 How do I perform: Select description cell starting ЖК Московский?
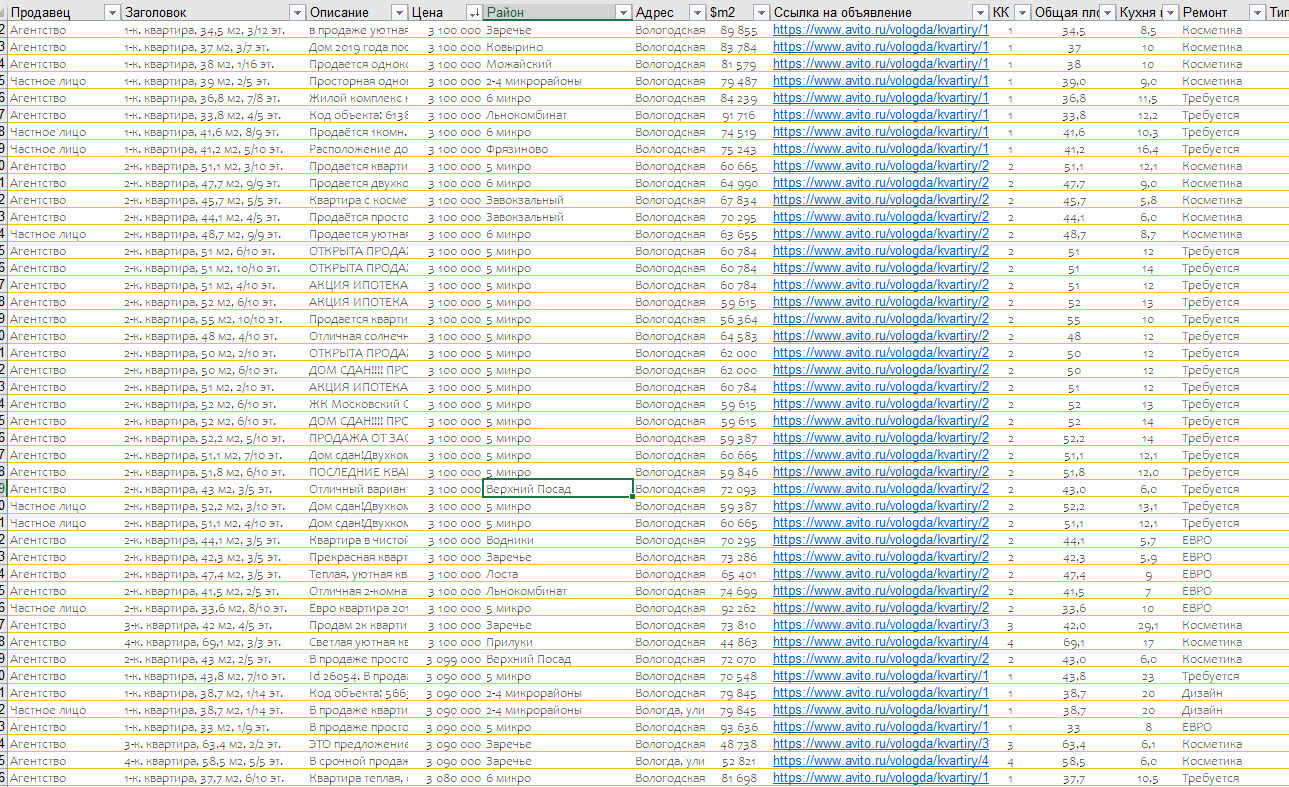[358, 404]
